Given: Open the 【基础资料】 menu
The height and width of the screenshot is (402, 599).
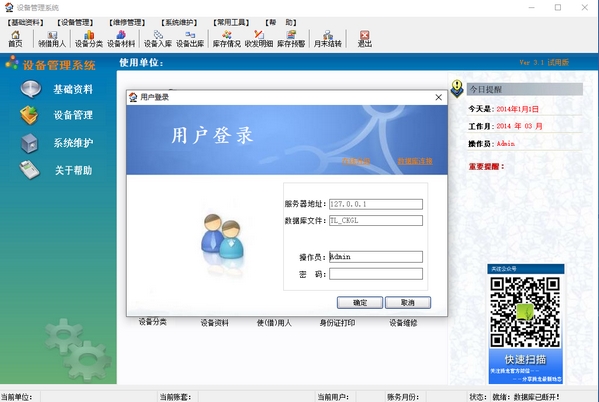Looking at the screenshot, I should 26,23.
